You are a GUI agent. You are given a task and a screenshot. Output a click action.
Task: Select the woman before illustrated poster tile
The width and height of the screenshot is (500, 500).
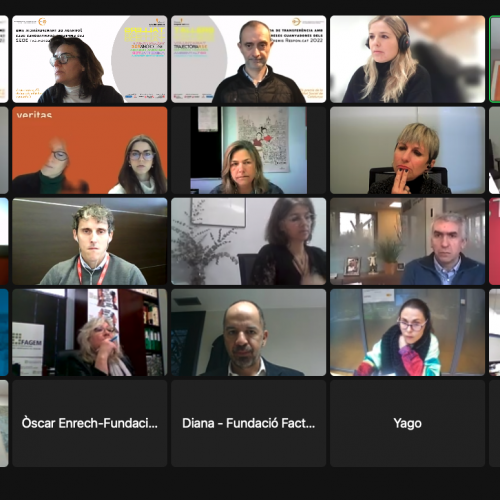coord(249,150)
